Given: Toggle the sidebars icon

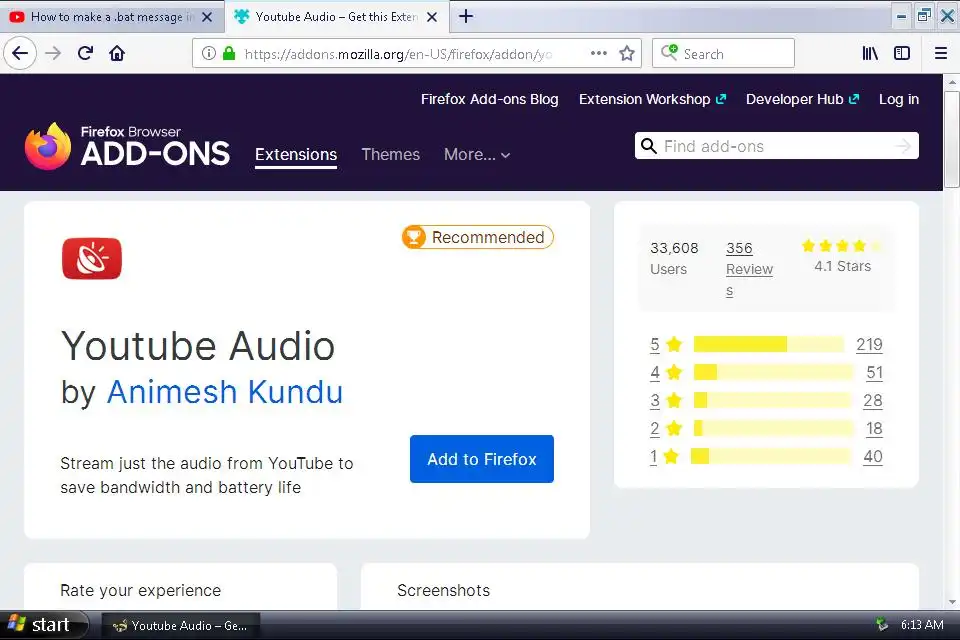Looking at the screenshot, I should tap(902, 53).
